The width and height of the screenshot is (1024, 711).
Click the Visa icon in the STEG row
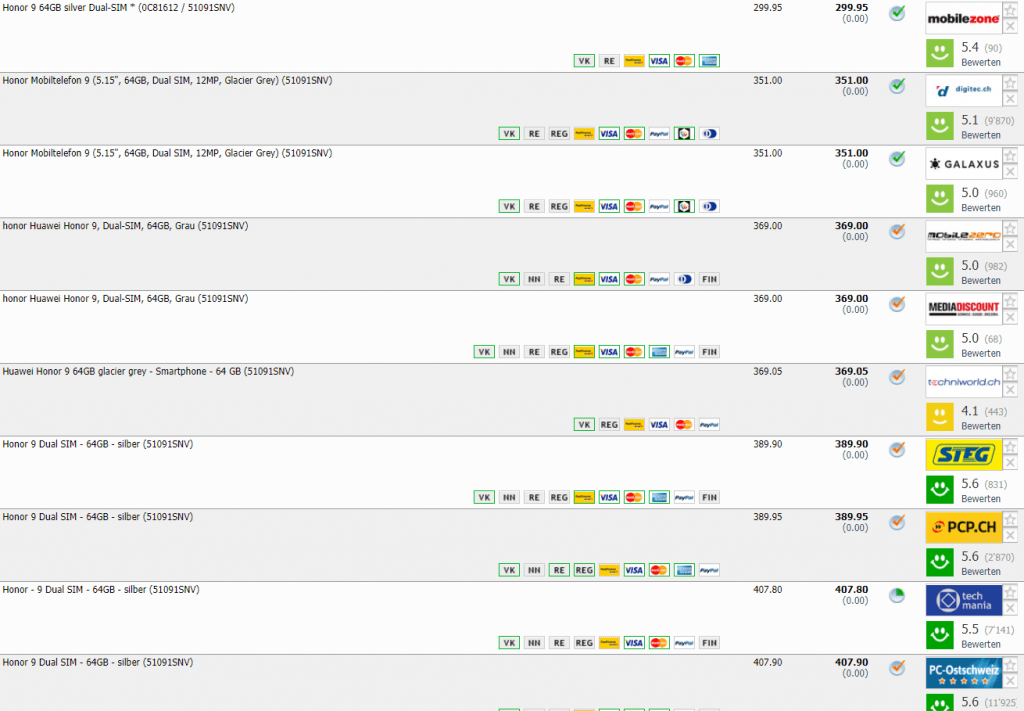coord(609,498)
